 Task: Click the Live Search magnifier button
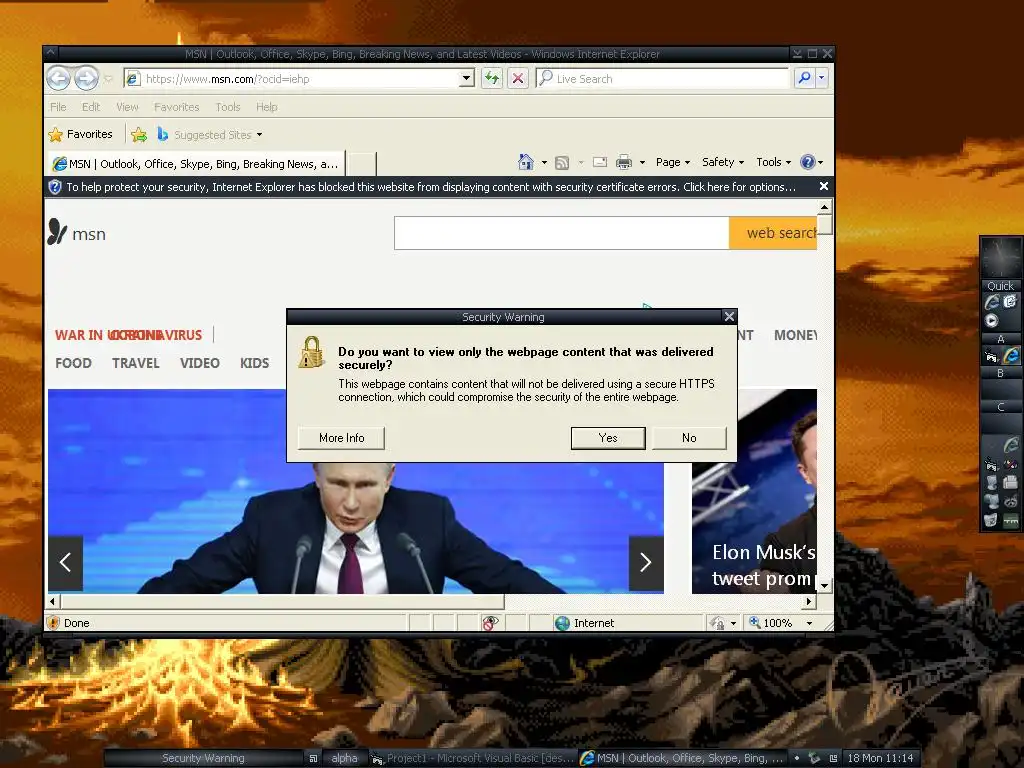pos(805,78)
